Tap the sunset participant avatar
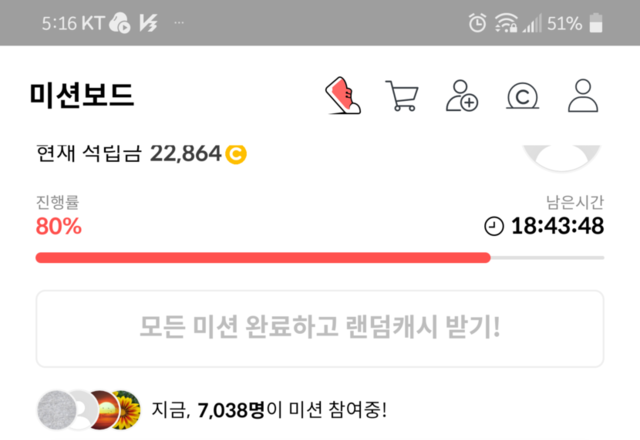640x440 pixels. 105,410
